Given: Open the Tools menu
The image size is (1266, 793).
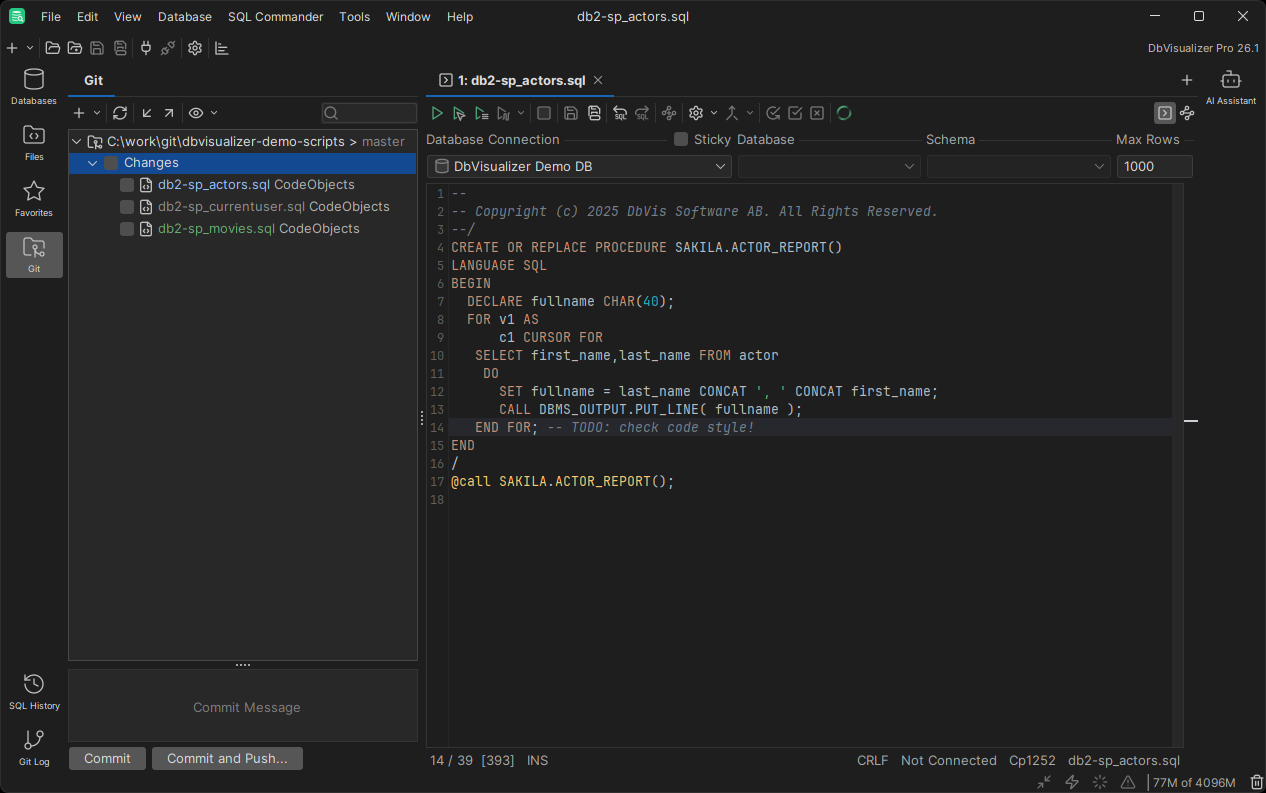Looking at the screenshot, I should pos(354,17).
